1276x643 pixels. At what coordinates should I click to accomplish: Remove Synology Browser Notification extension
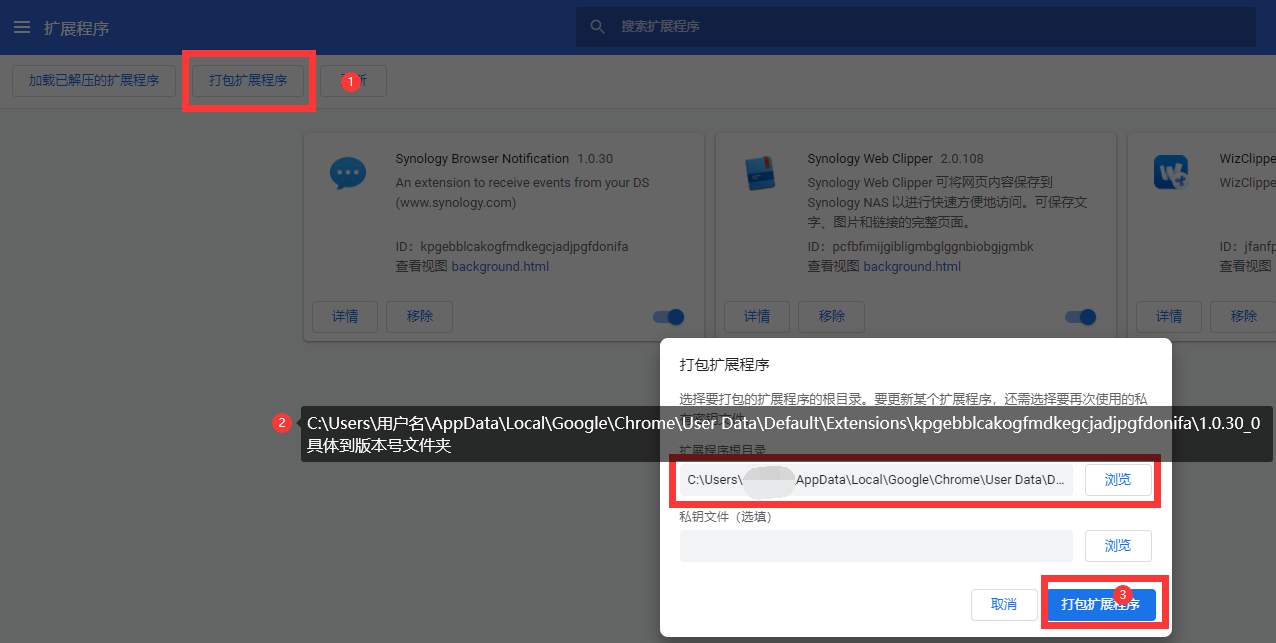click(x=420, y=316)
